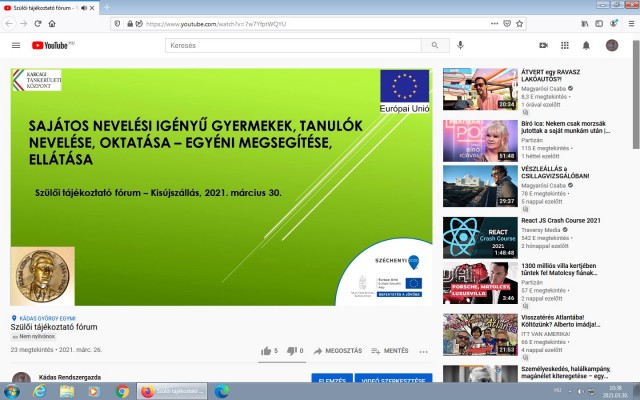Viewport: 640px width, 400px height.
Task: Open the Firefox library icon
Action: pyautogui.click(x=585, y=24)
